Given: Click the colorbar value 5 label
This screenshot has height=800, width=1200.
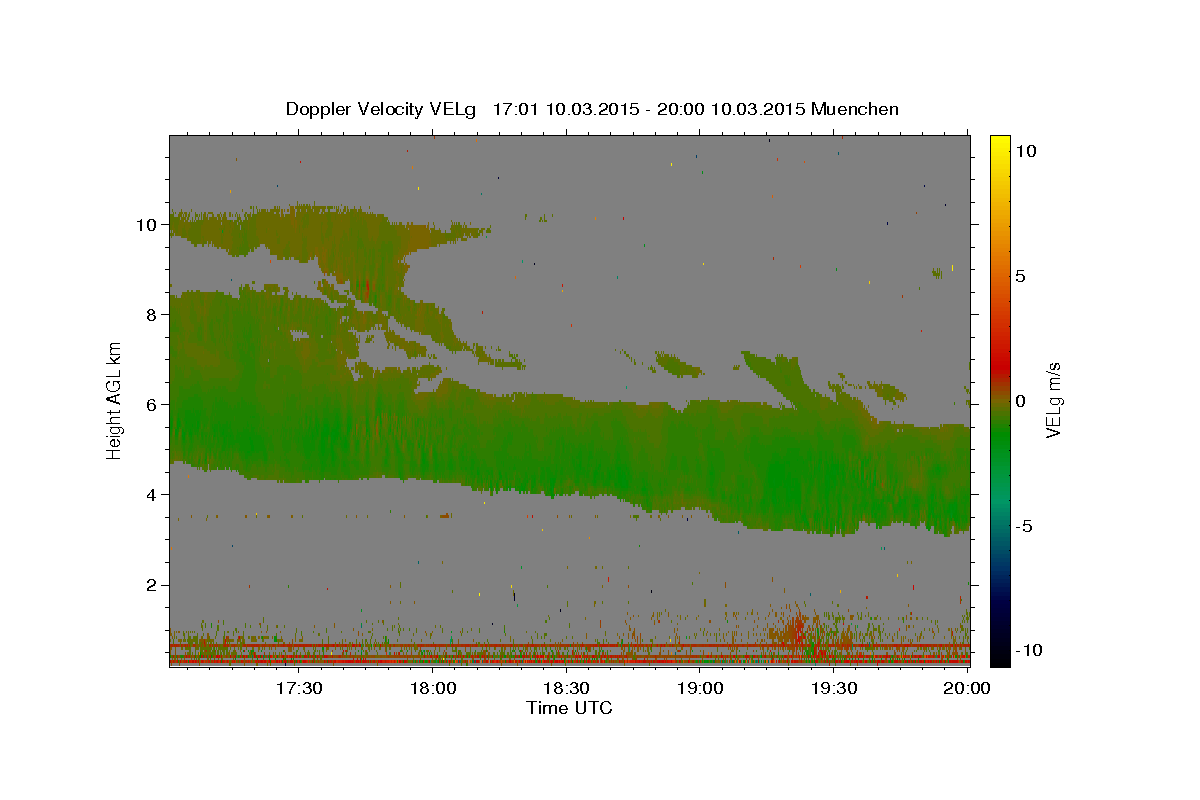Looking at the screenshot, I should click(1021, 275).
